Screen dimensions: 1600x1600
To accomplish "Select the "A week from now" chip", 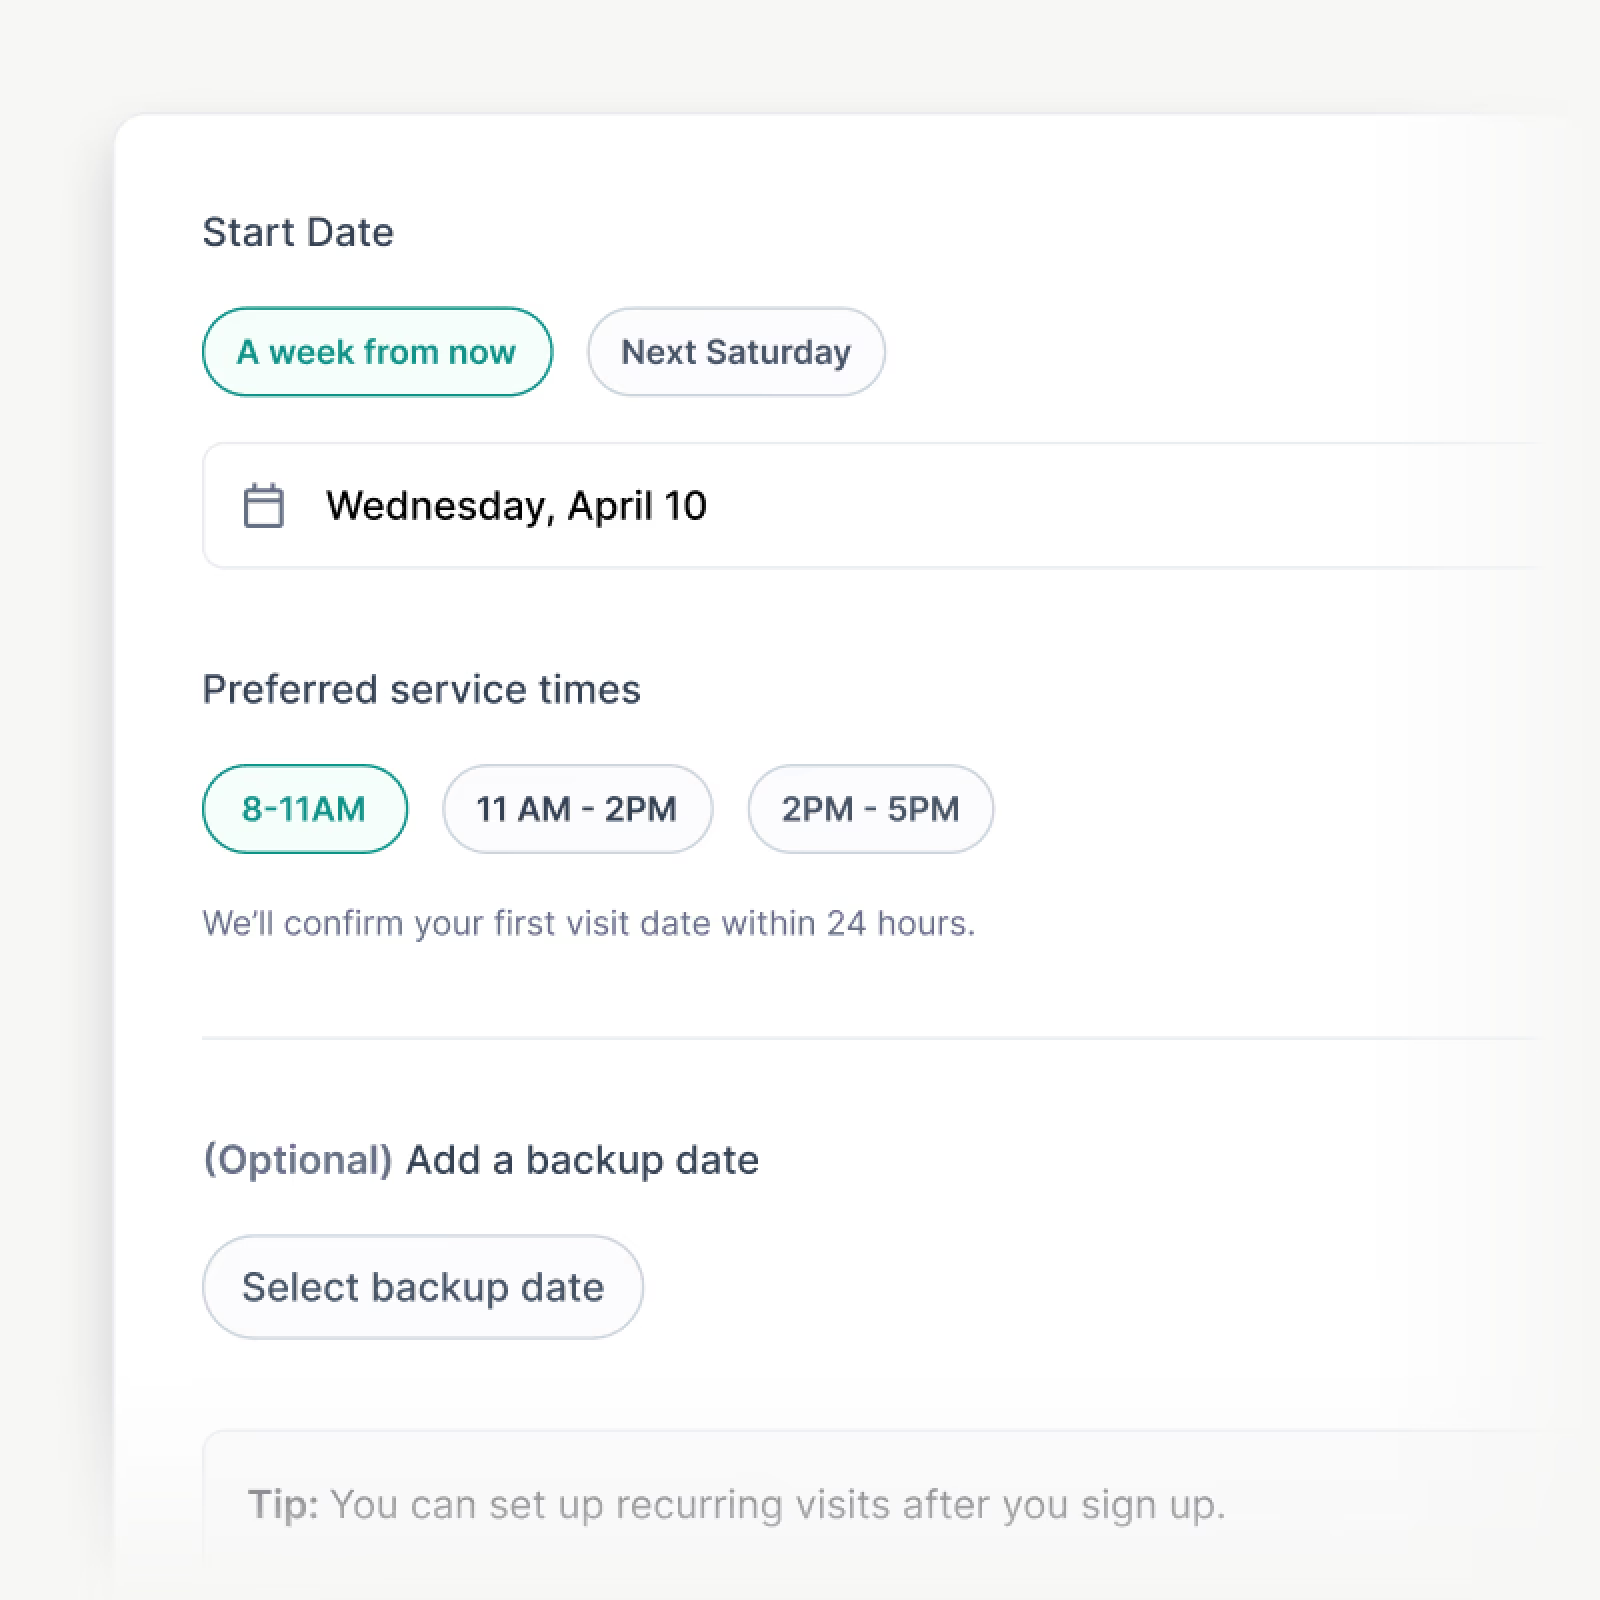I will click(x=377, y=352).
